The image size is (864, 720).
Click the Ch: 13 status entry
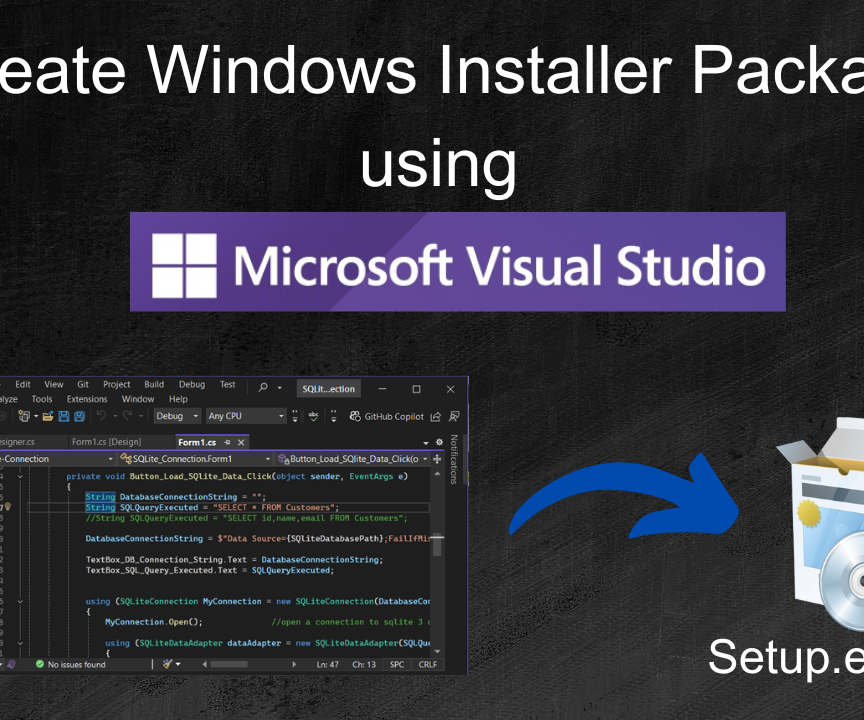click(364, 664)
